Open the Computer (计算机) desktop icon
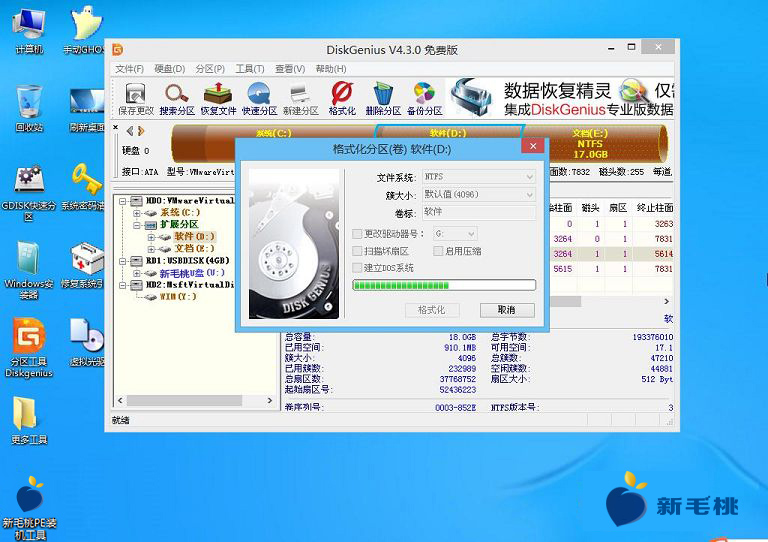Screen dimensions: 768x542 tap(29, 30)
